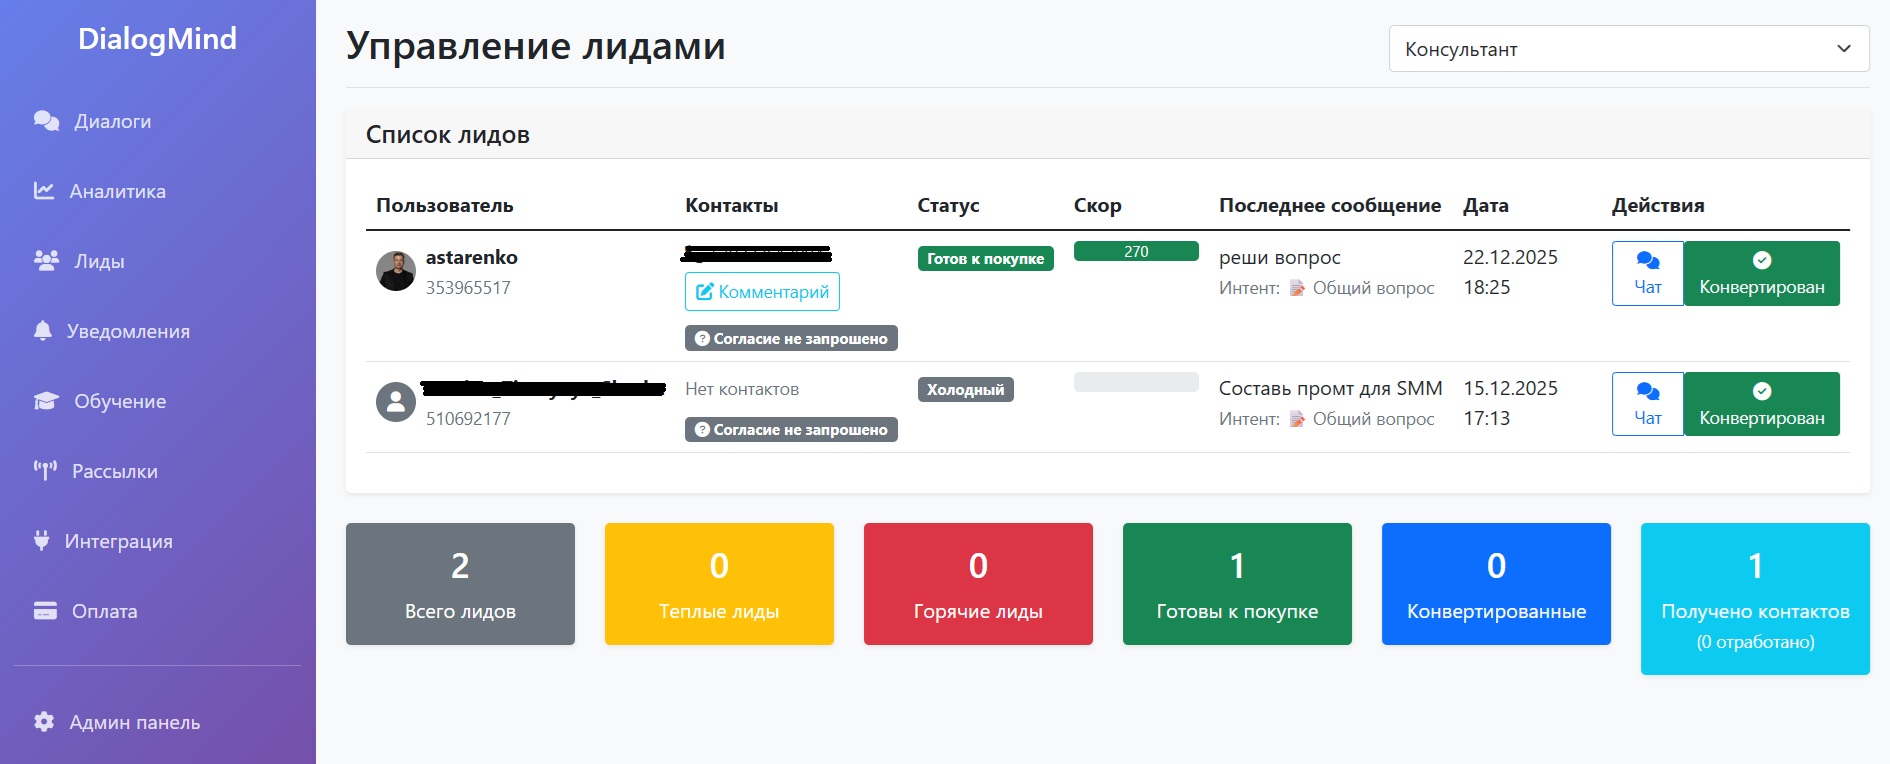
Task: Click the Холодный status badge
Action: coord(965,389)
